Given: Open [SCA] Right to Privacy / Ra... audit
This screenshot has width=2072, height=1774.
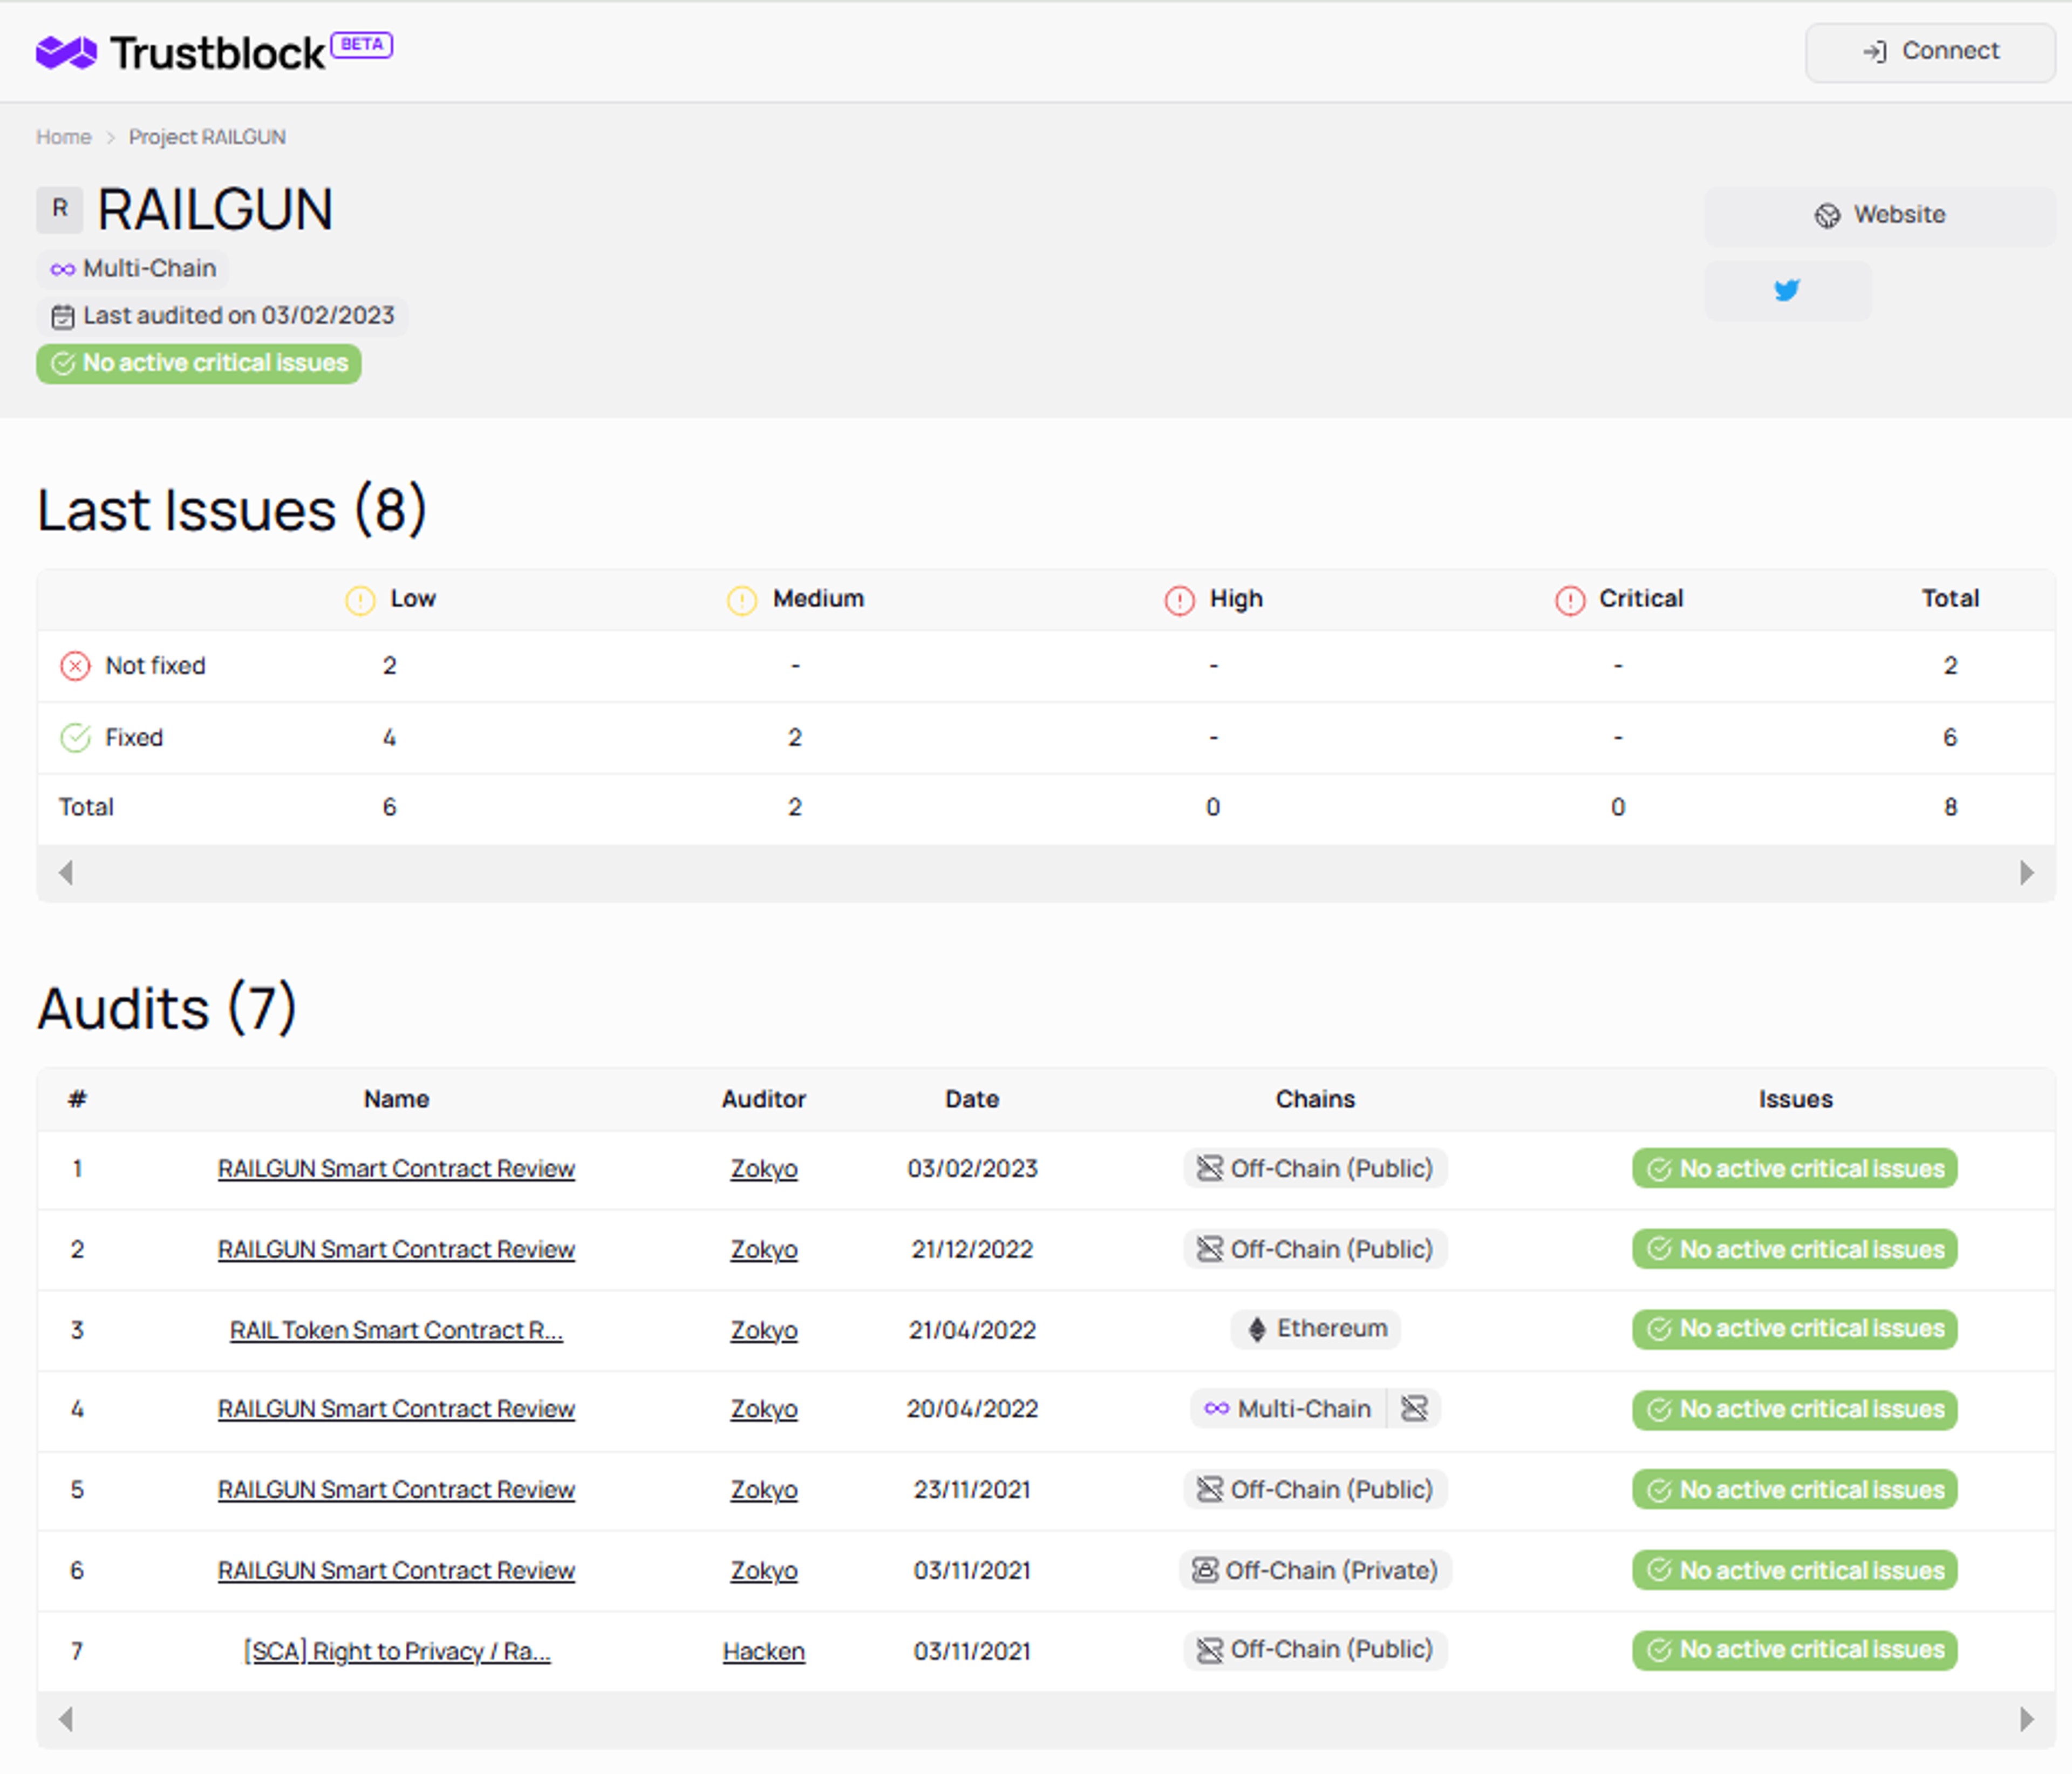Looking at the screenshot, I should [396, 1652].
